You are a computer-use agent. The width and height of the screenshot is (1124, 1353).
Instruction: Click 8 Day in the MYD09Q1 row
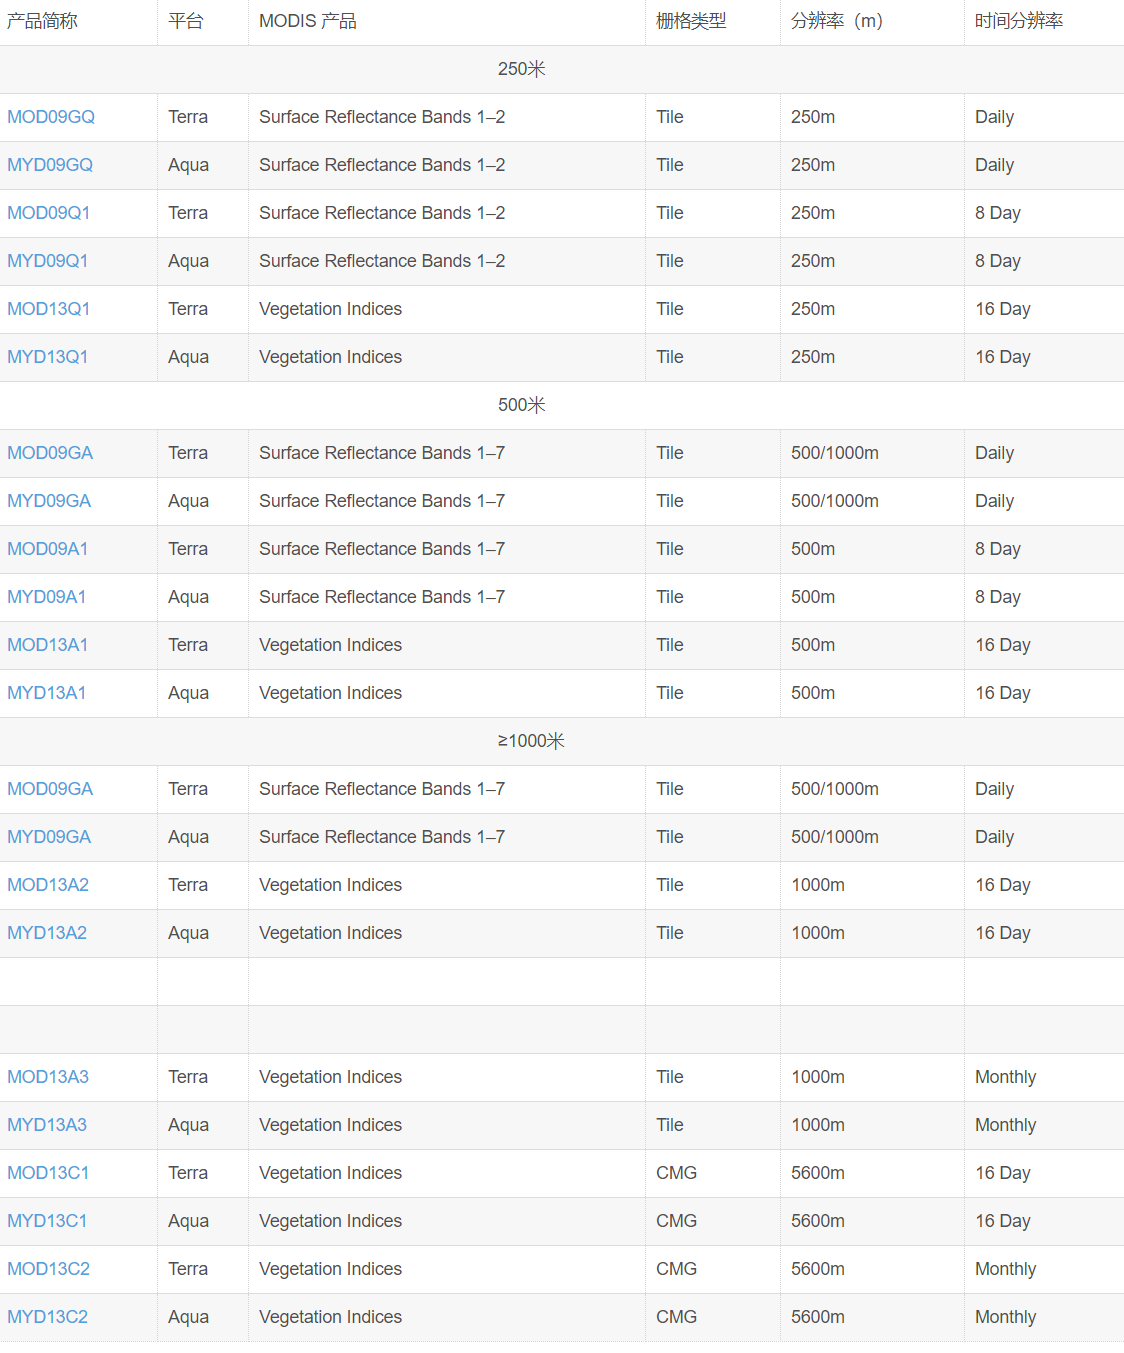pos(998,261)
